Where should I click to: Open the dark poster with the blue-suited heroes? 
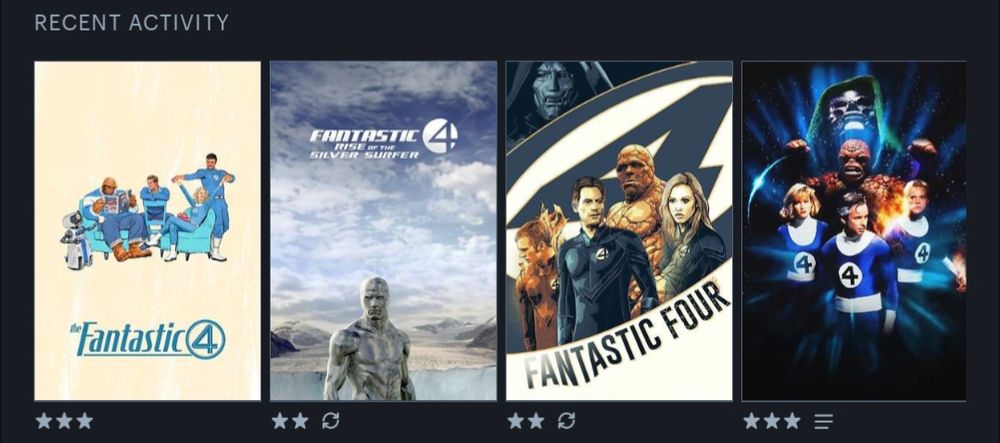[854, 231]
